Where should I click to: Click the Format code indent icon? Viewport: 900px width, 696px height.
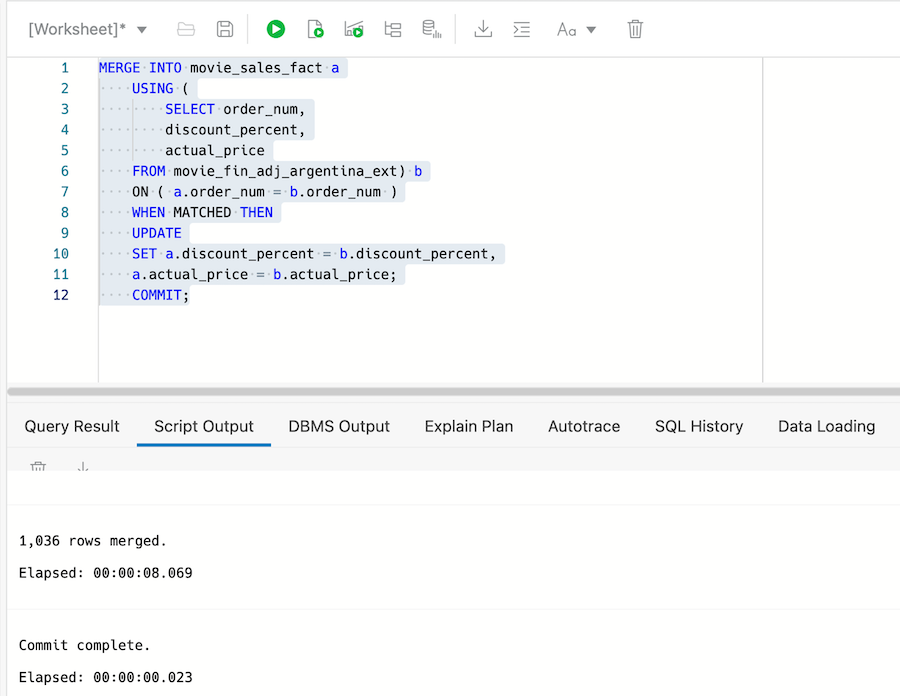click(x=522, y=29)
